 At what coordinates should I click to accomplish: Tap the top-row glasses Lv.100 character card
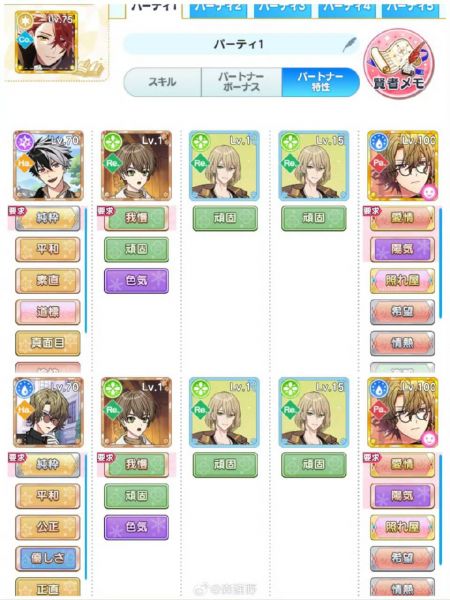403,165
